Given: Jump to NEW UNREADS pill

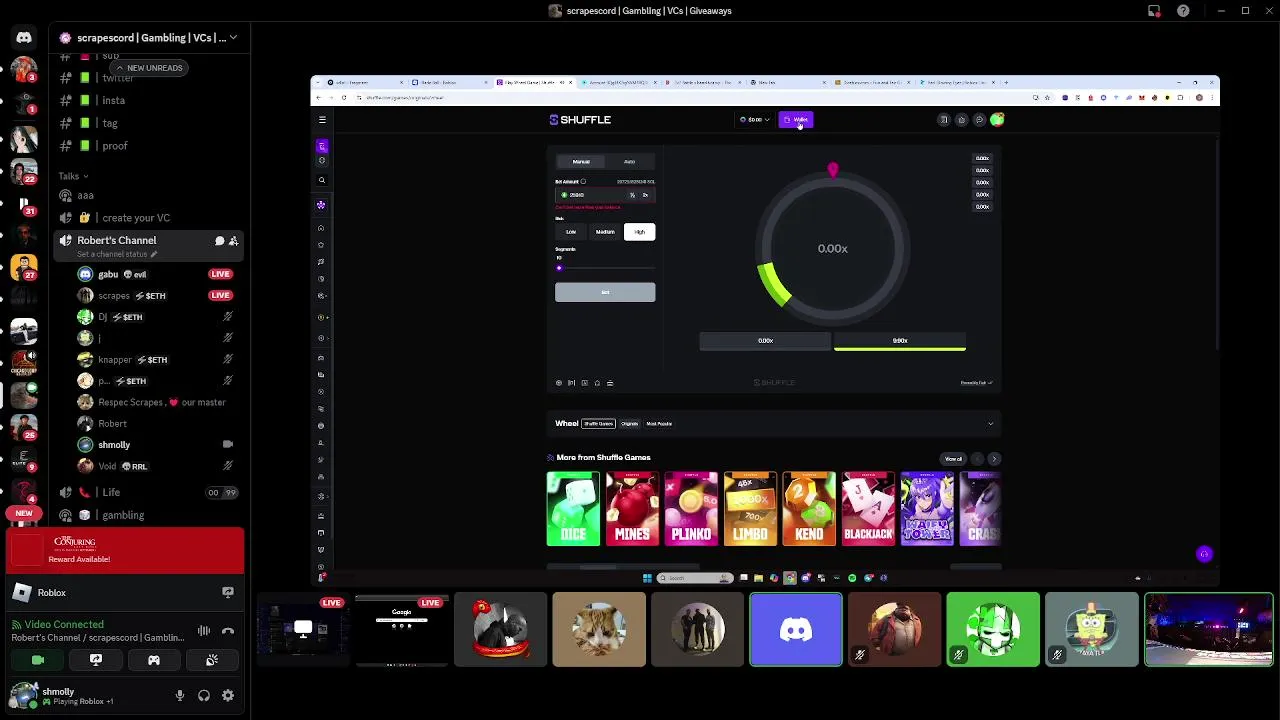Looking at the screenshot, I should [x=151, y=68].
